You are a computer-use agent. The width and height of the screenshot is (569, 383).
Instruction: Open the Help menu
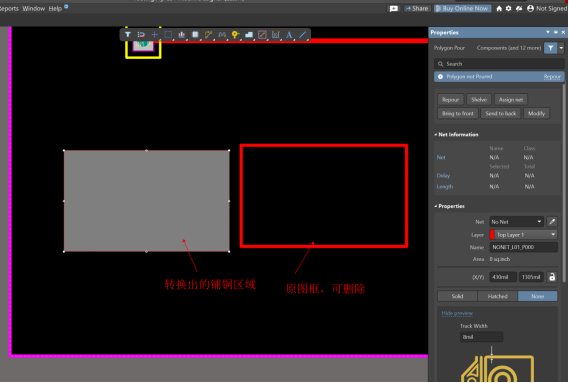pos(55,8)
